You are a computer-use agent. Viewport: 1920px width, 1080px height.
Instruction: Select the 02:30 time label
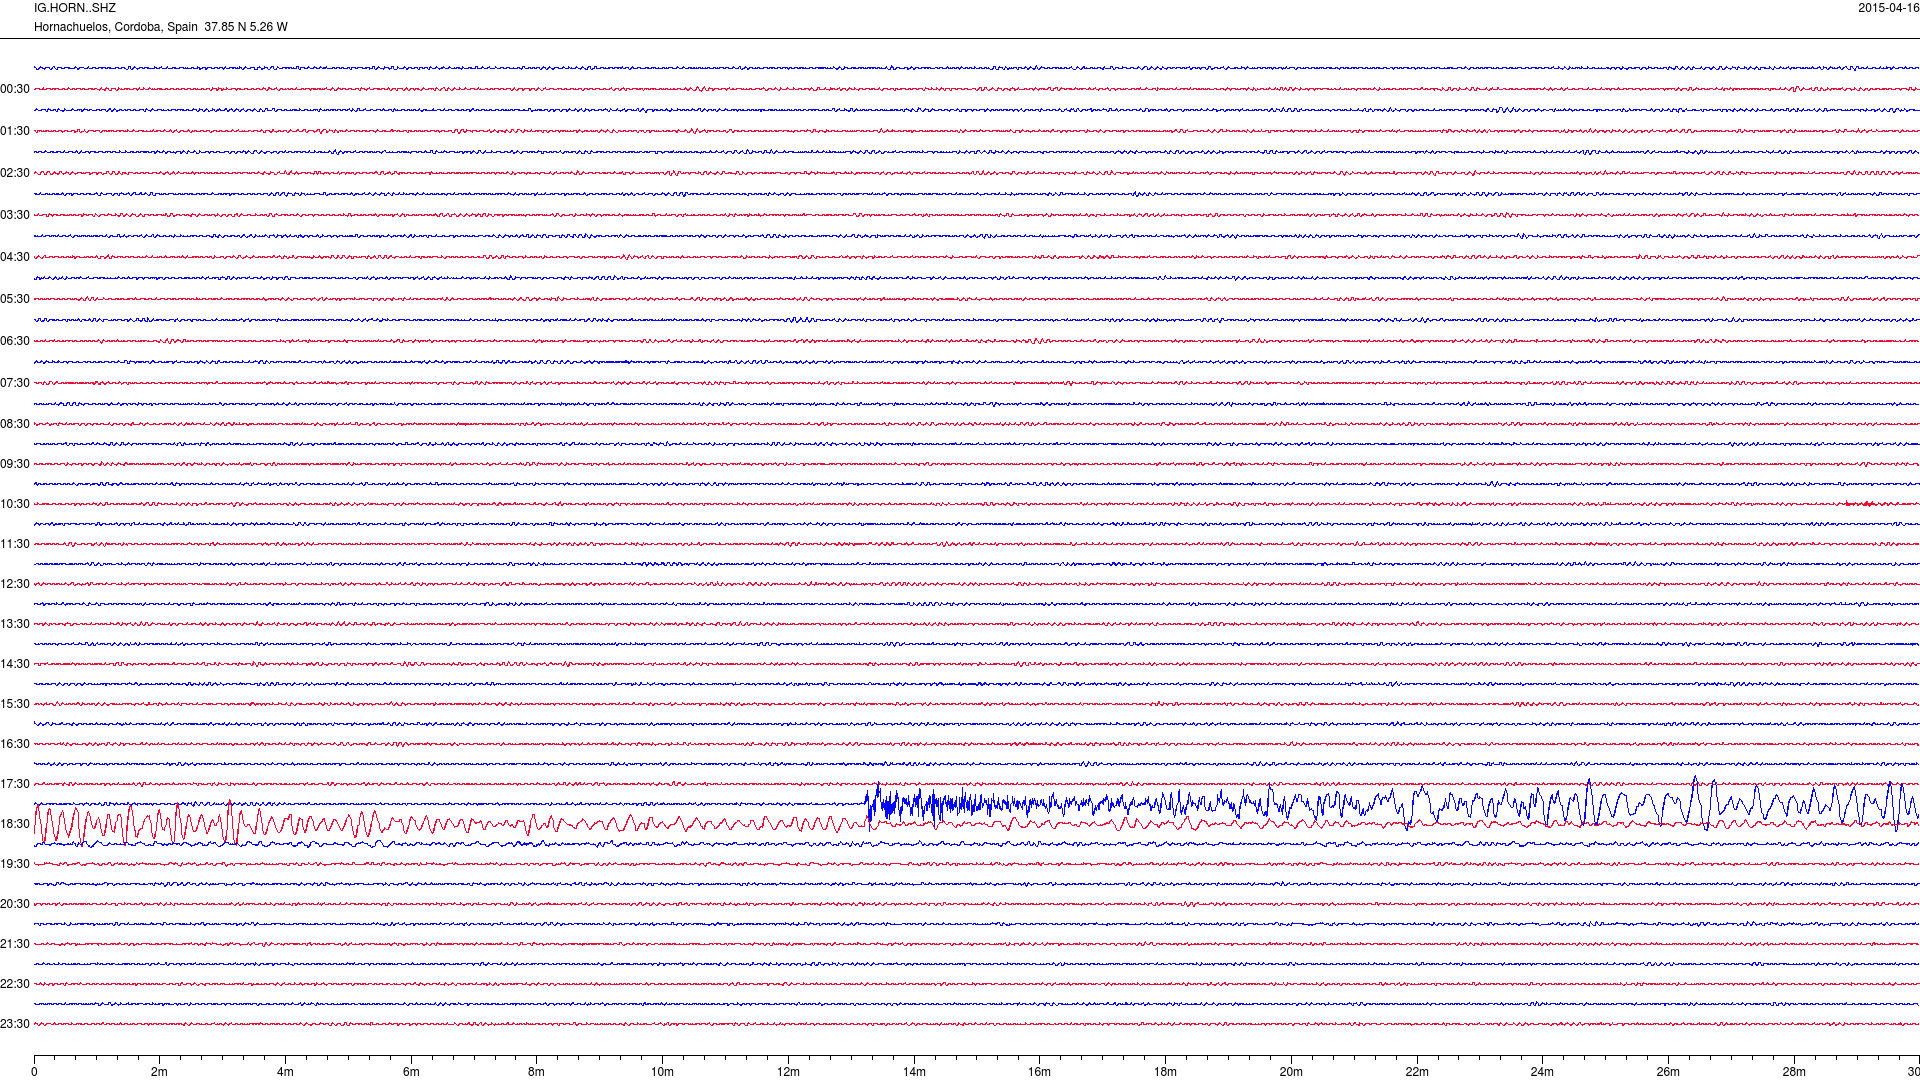tap(15, 173)
